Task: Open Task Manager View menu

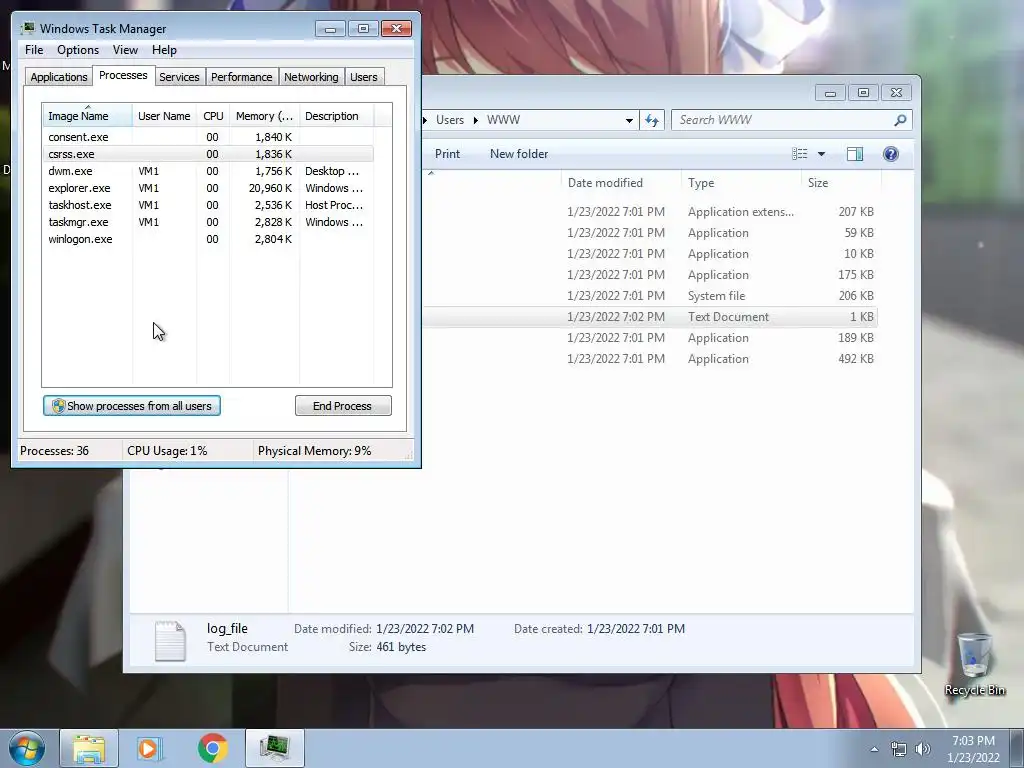Action: [x=125, y=50]
